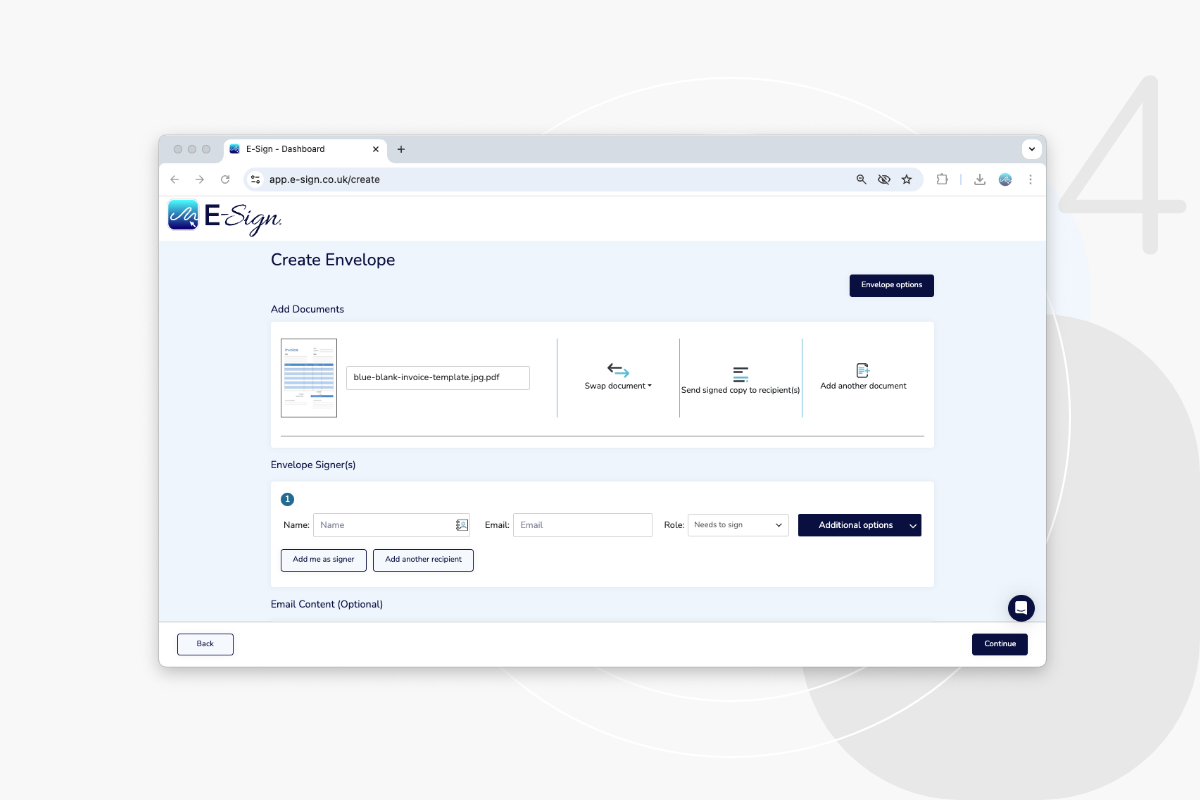
Task: Click address bar URL app.e-sign.co.uk/create
Action: pyautogui.click(x=324, y=180)
